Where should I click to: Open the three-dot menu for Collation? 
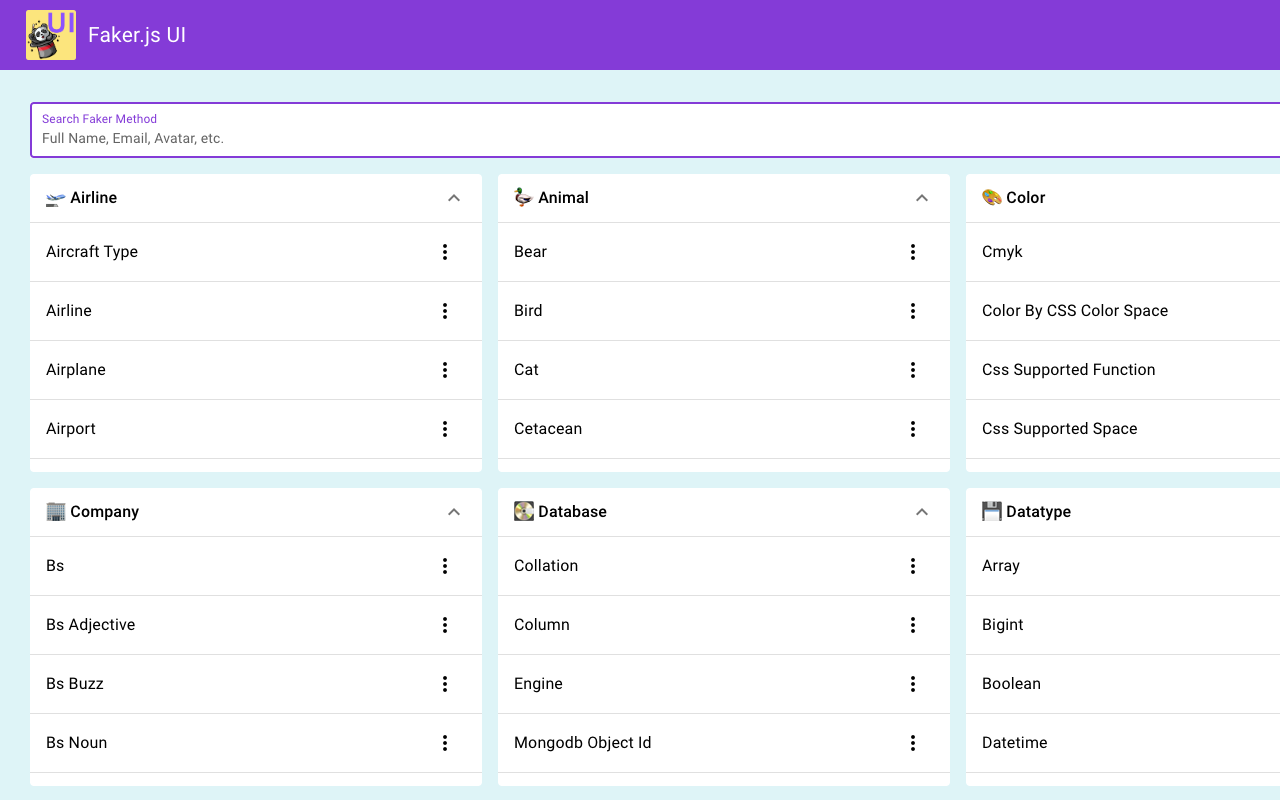913,566
